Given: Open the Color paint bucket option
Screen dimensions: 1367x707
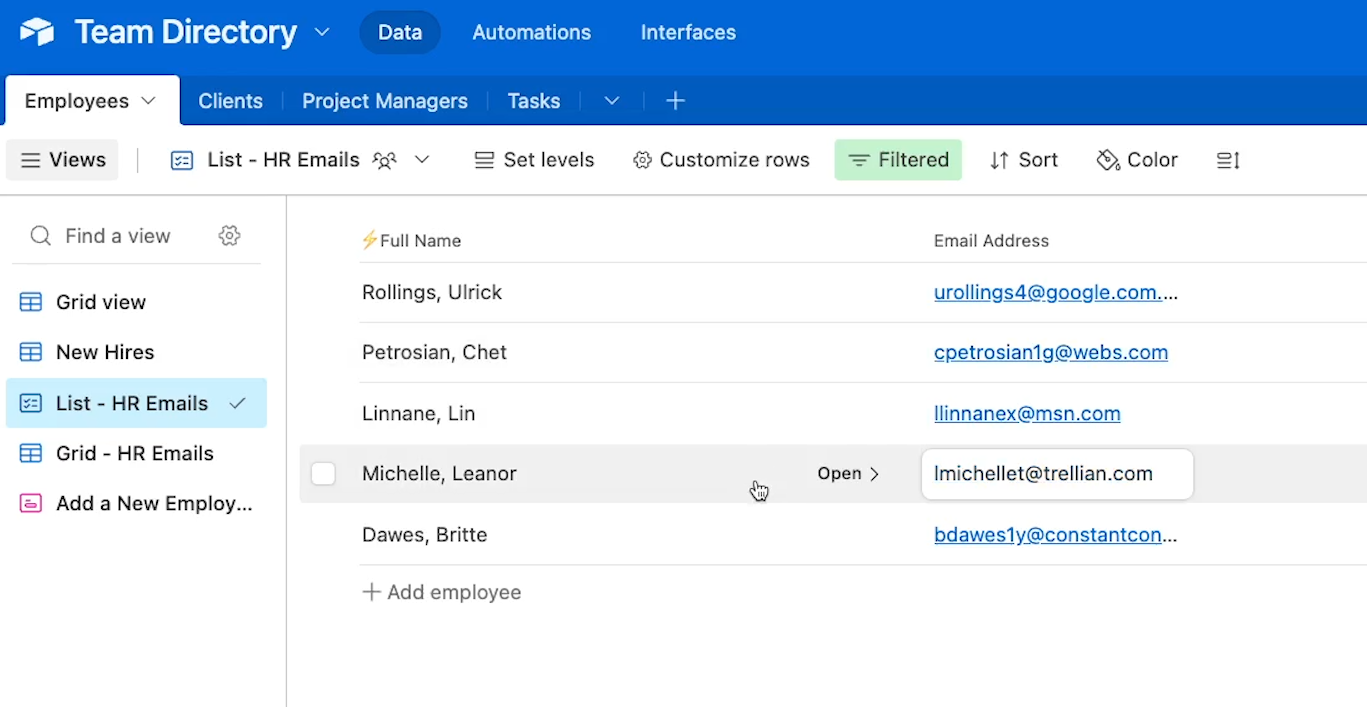Looking at the screenshot, I should 1137,160.
